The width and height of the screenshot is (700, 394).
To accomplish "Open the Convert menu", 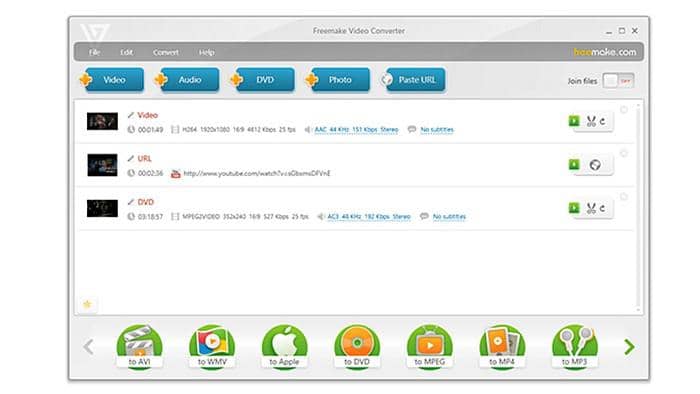I will click(x=166, y=52).
